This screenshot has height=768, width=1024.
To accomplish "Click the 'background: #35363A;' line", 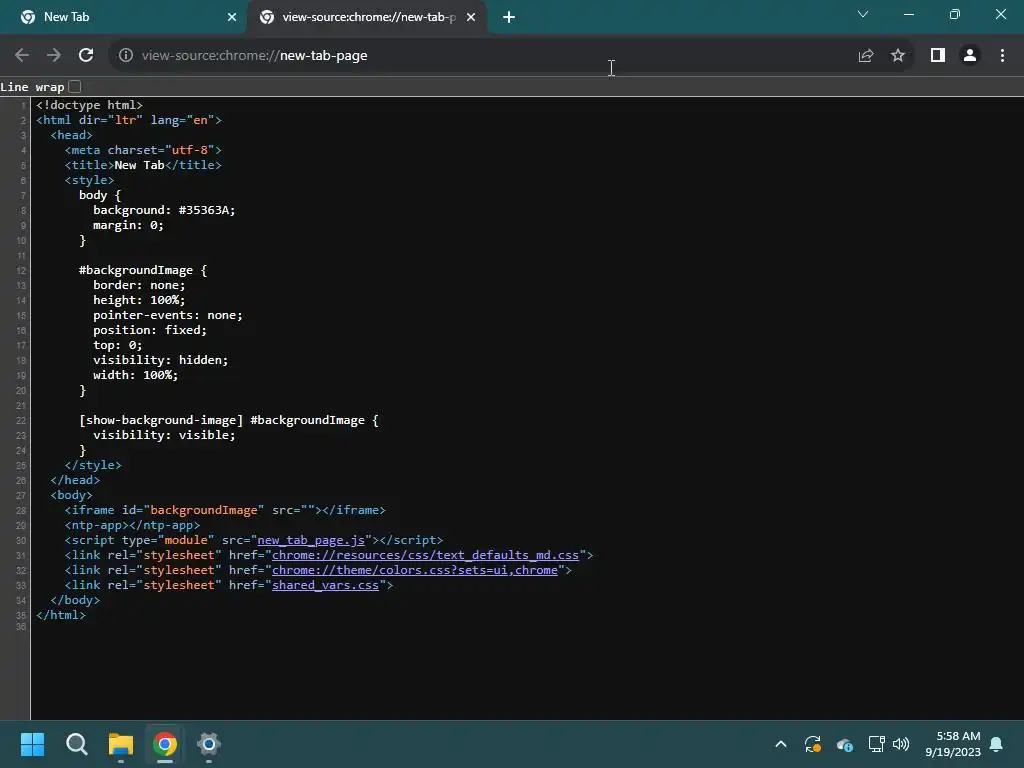I will (164, 210).
